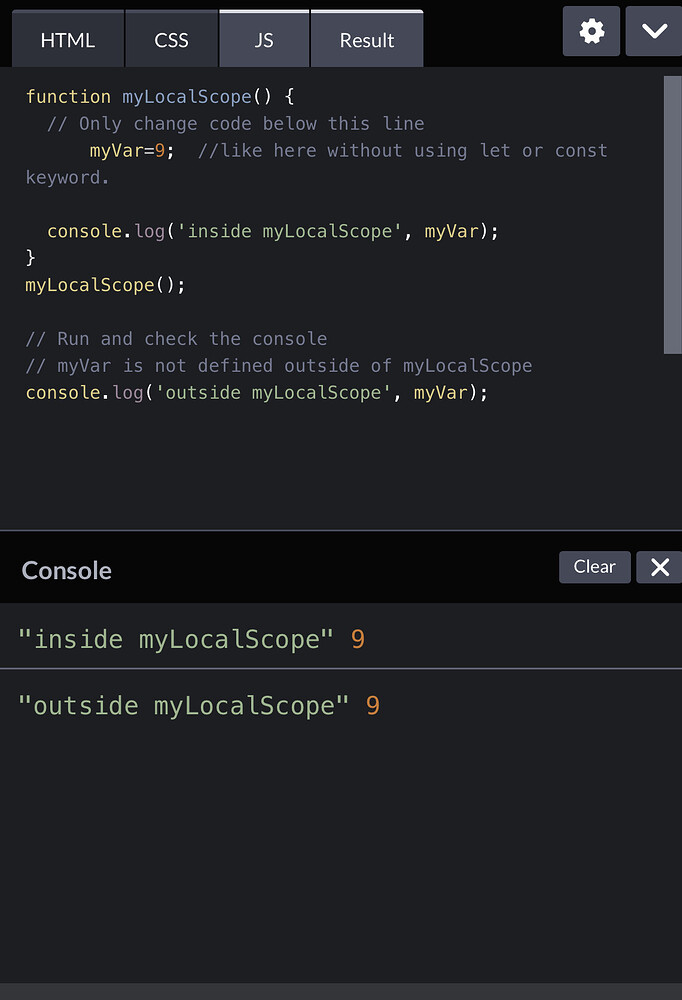682x1000 pixels.
Task: Click the X icon to close the Console
Action: (658, 567)
